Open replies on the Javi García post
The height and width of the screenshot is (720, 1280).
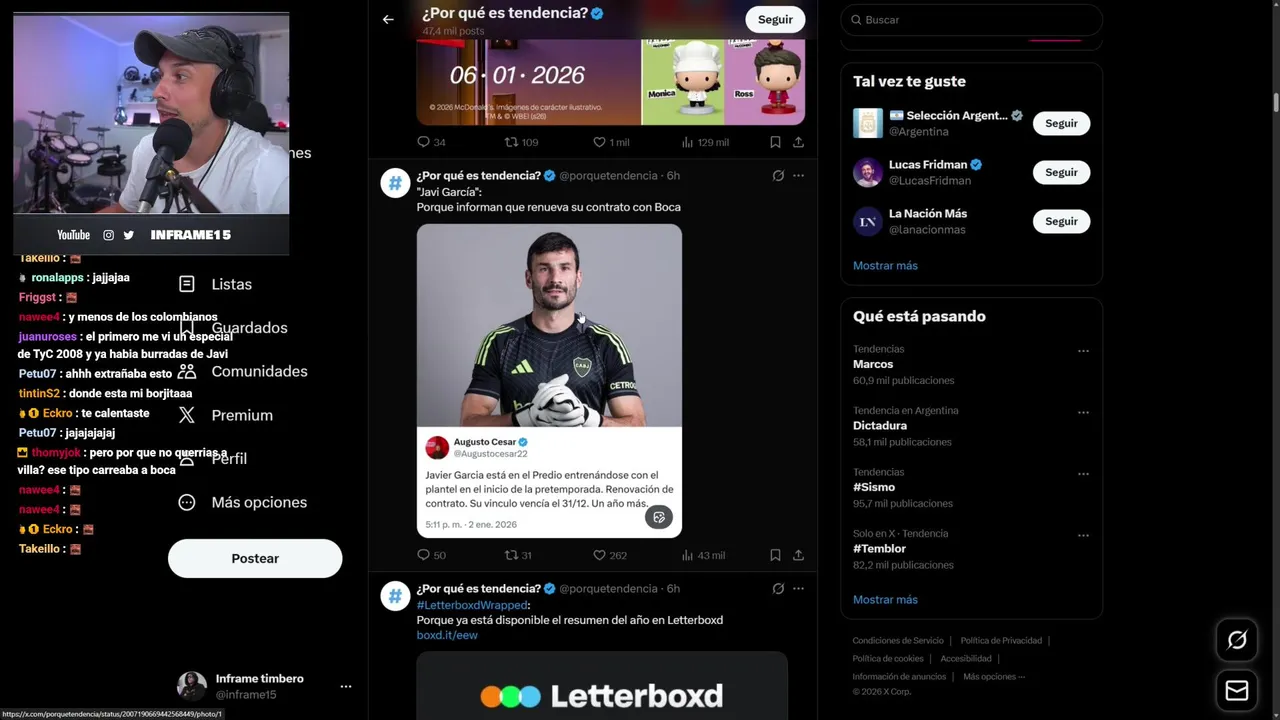pos(431,555)
